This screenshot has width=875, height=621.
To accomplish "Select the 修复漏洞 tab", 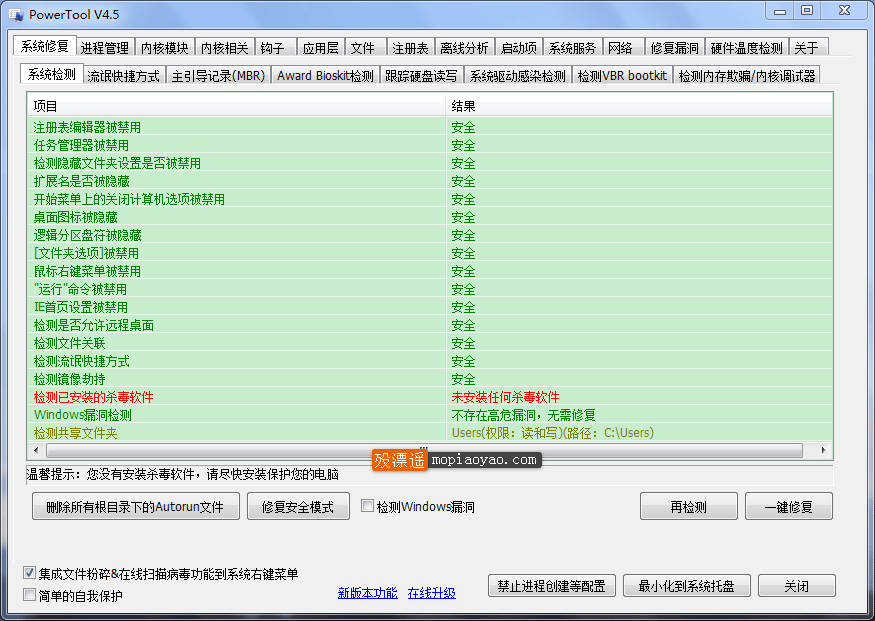I will click(x=674, y=48).
